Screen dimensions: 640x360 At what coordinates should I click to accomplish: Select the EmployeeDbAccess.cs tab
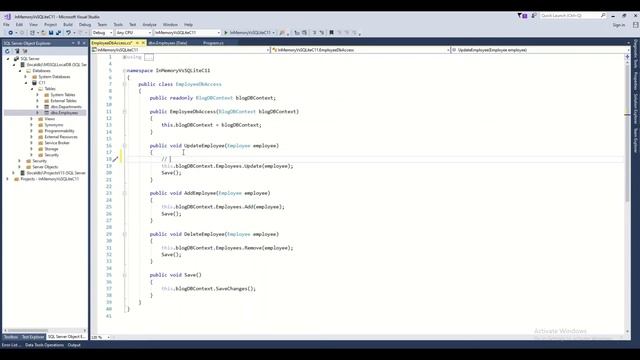112,43
